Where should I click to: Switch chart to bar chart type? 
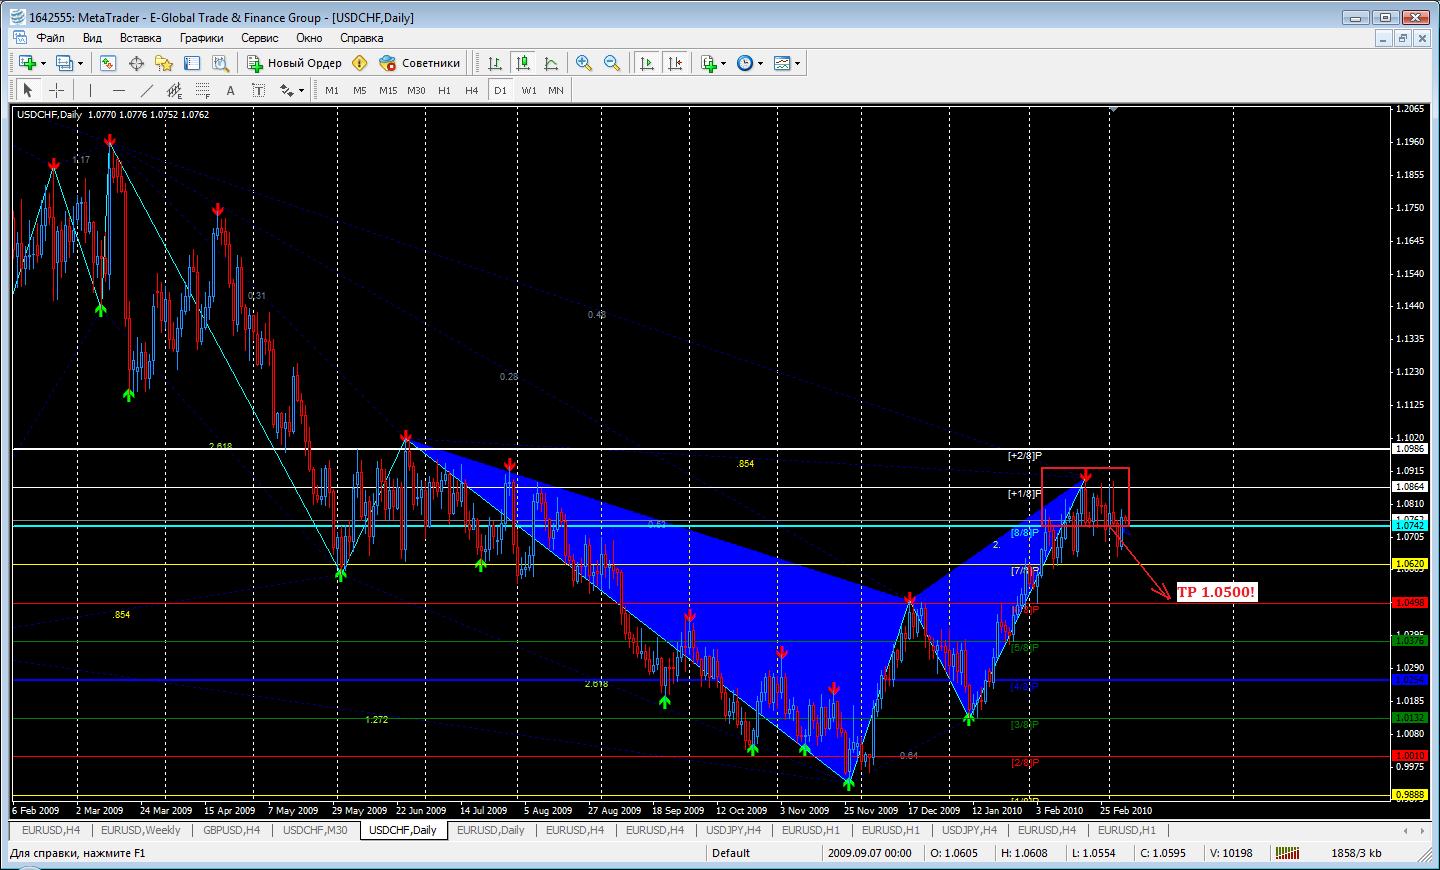point(494,63)
